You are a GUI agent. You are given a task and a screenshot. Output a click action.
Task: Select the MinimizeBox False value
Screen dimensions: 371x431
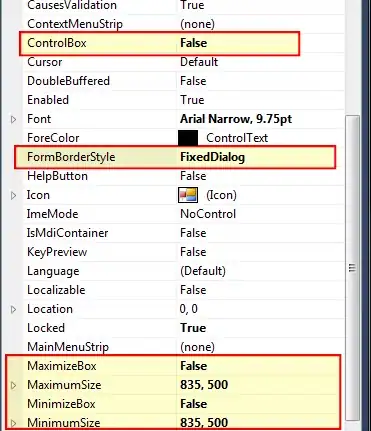(194, 404)
